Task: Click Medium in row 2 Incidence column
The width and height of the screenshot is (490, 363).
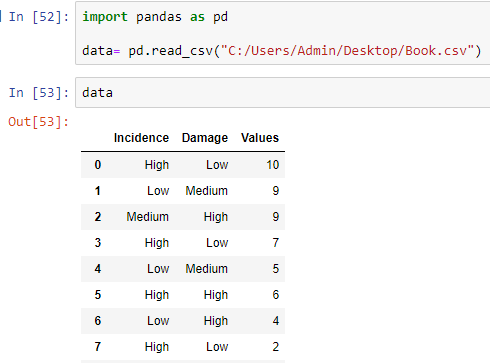Action: click(x=148, y=217)
